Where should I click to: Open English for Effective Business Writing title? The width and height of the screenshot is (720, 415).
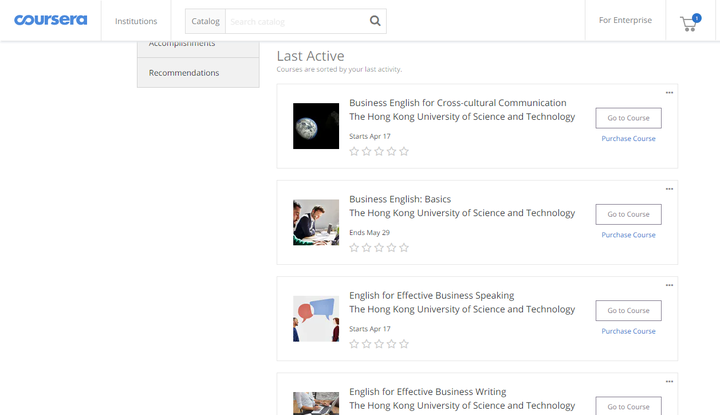coord(428,392)
